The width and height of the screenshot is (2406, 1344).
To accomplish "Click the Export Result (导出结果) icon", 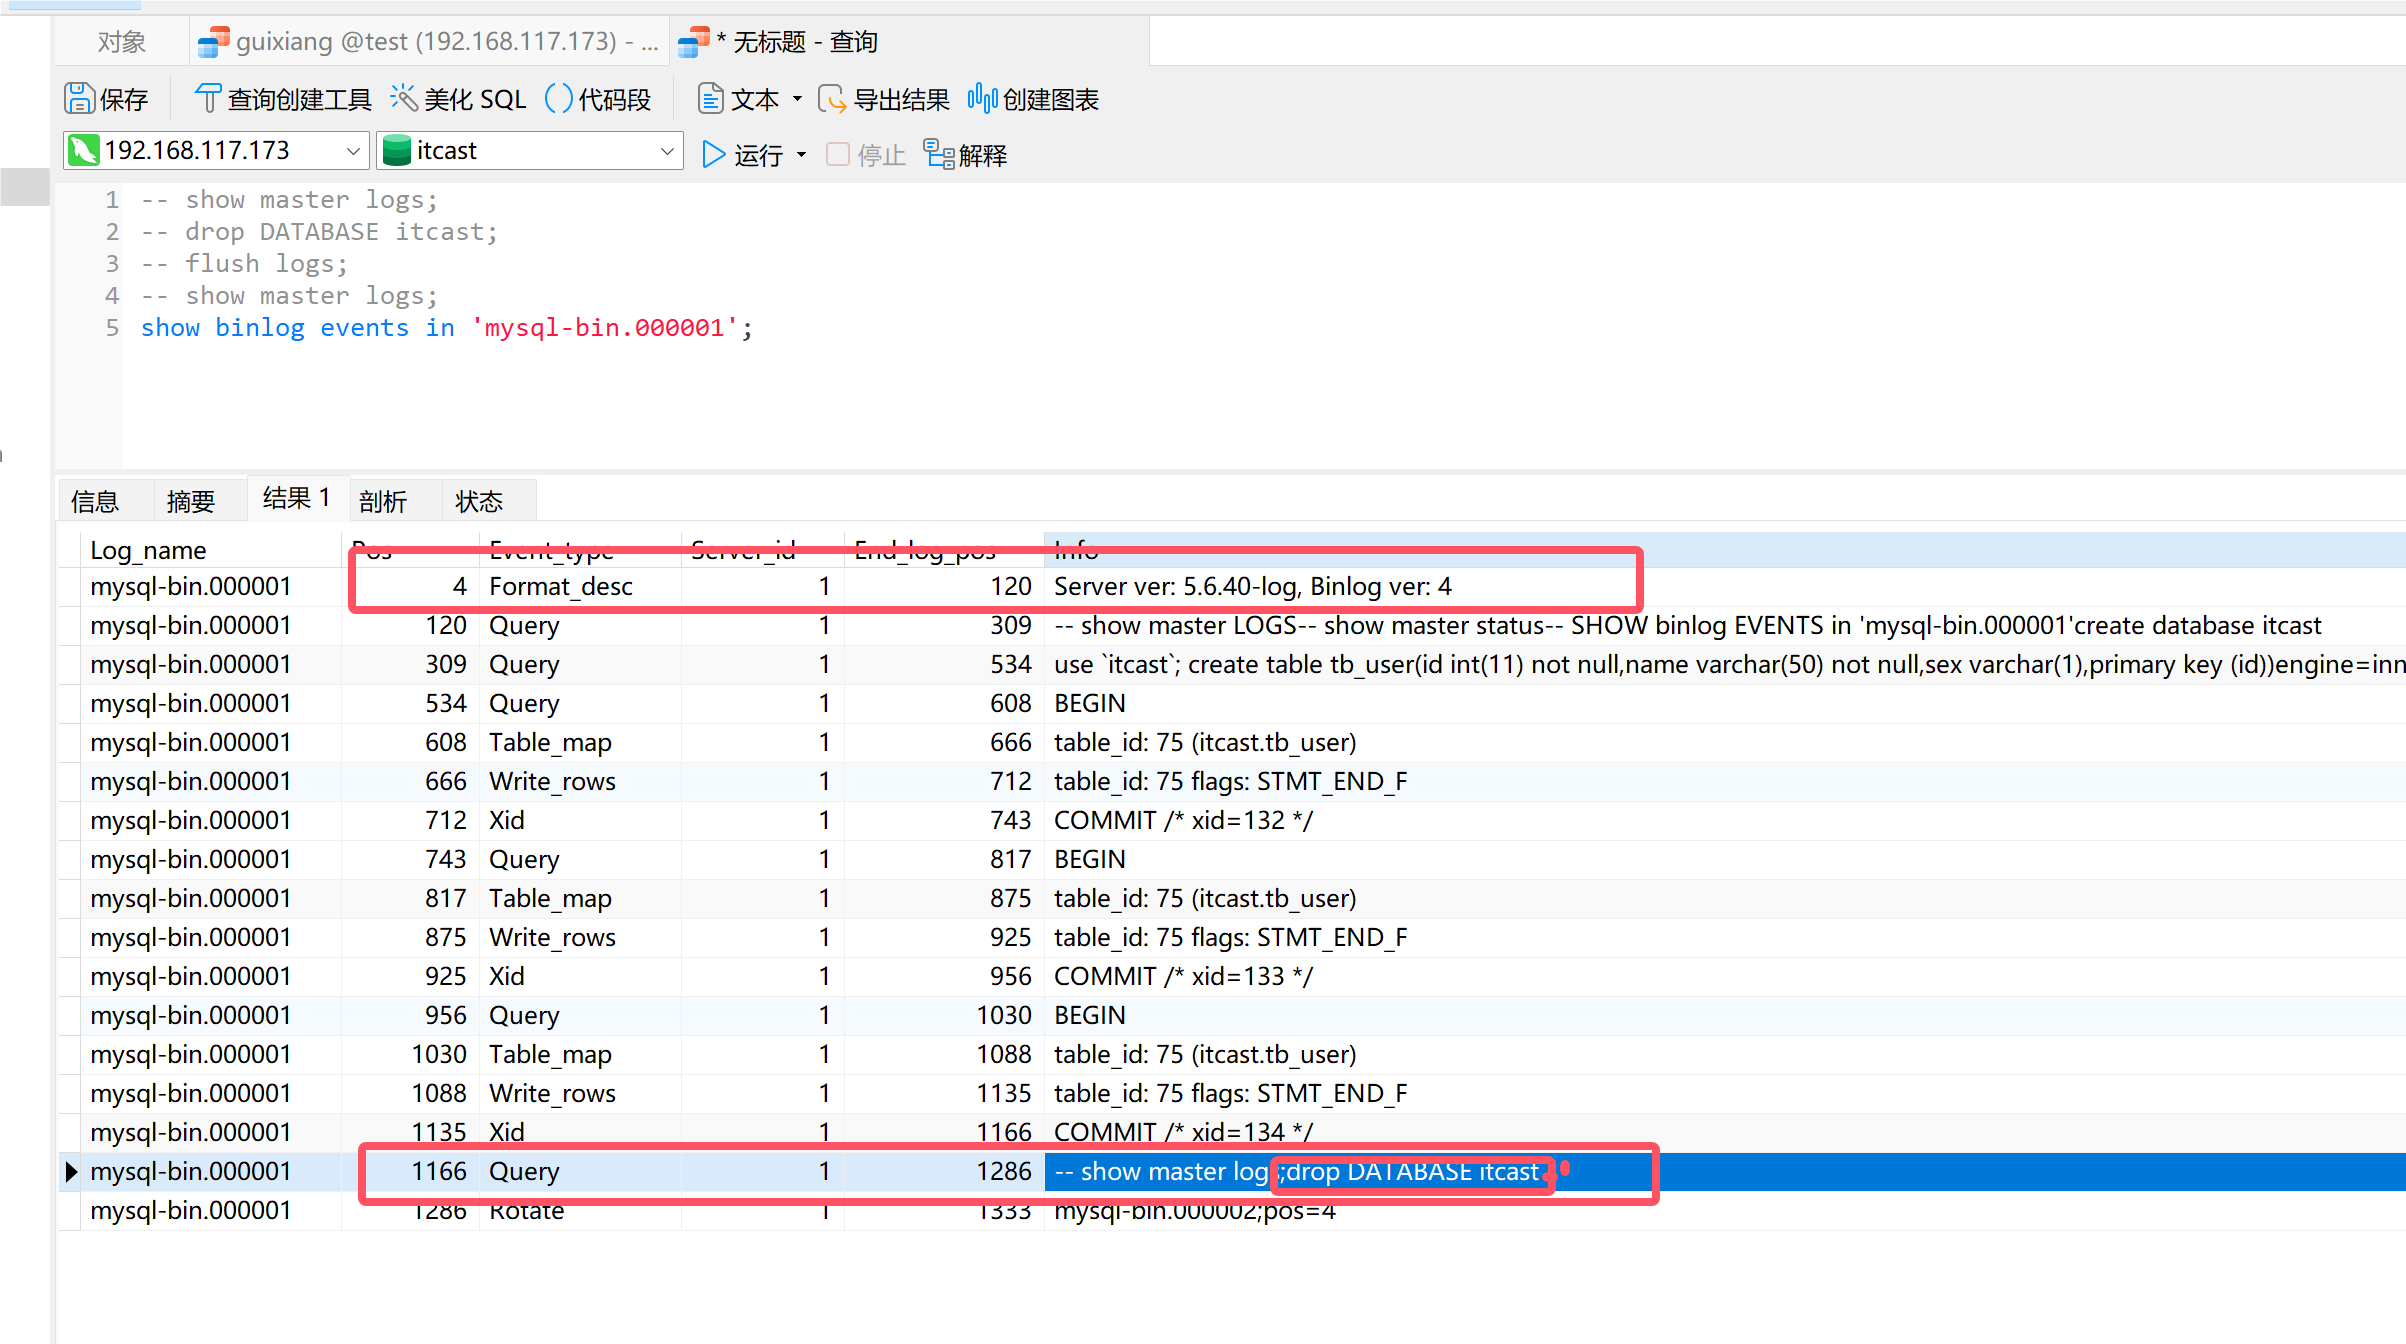I will (832, 99).
